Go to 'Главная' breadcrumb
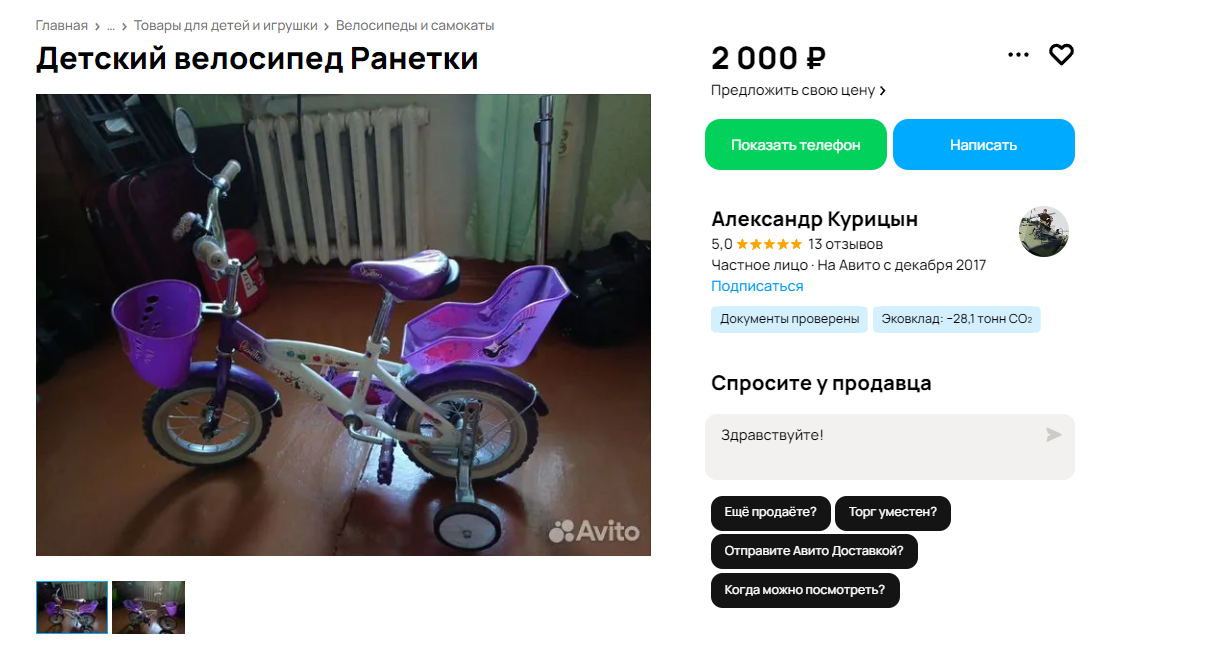This screenshot has height=659, width=1208. 62,26
